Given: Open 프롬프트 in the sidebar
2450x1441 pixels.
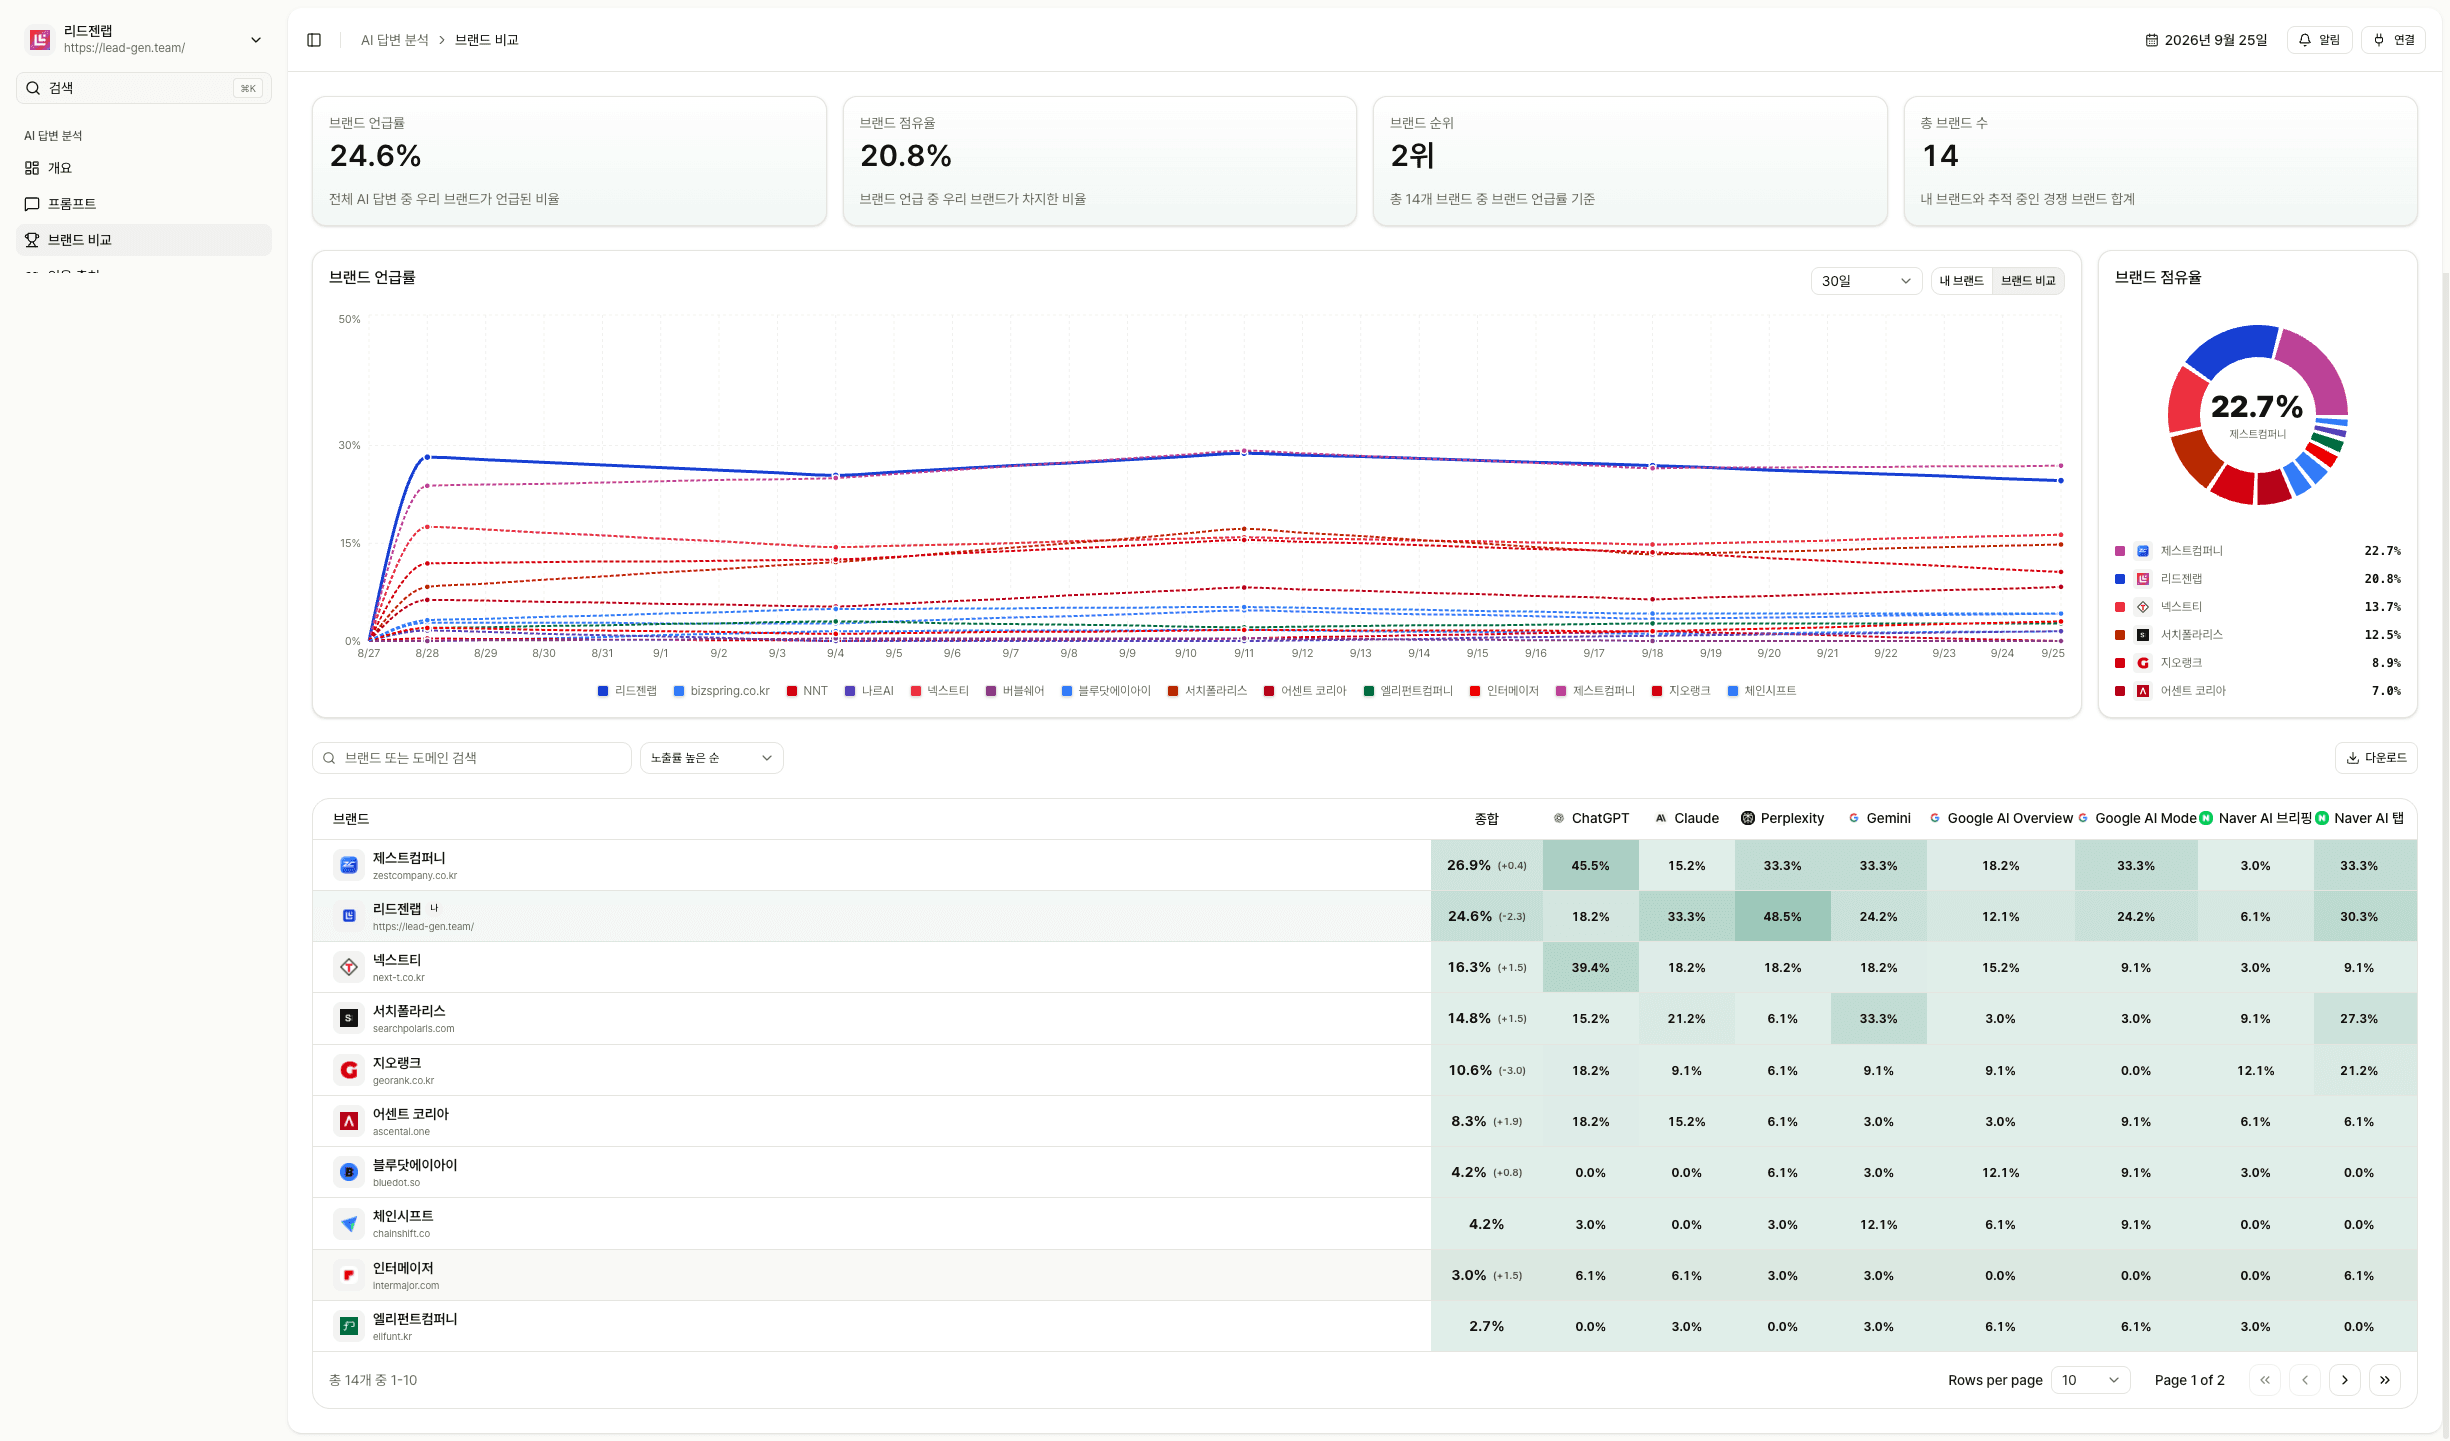Looking at the screenshot, I should pos(144,204).
